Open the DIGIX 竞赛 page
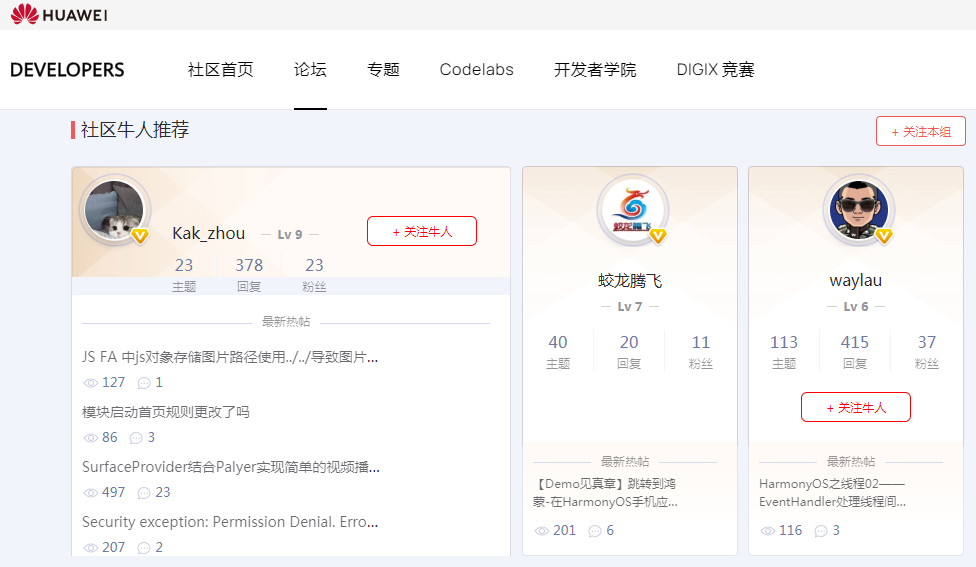Image resolution: width=976 pixels, height=567 pixels. tap(715, 70)
